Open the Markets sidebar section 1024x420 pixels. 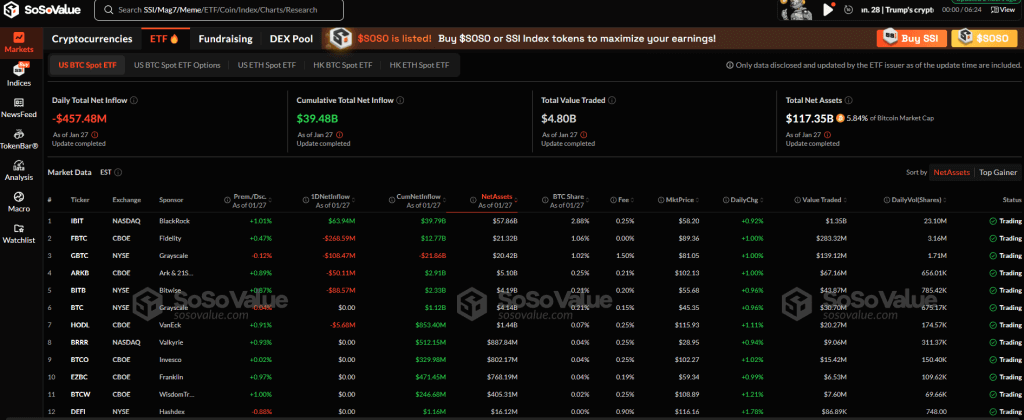[19, 42]
